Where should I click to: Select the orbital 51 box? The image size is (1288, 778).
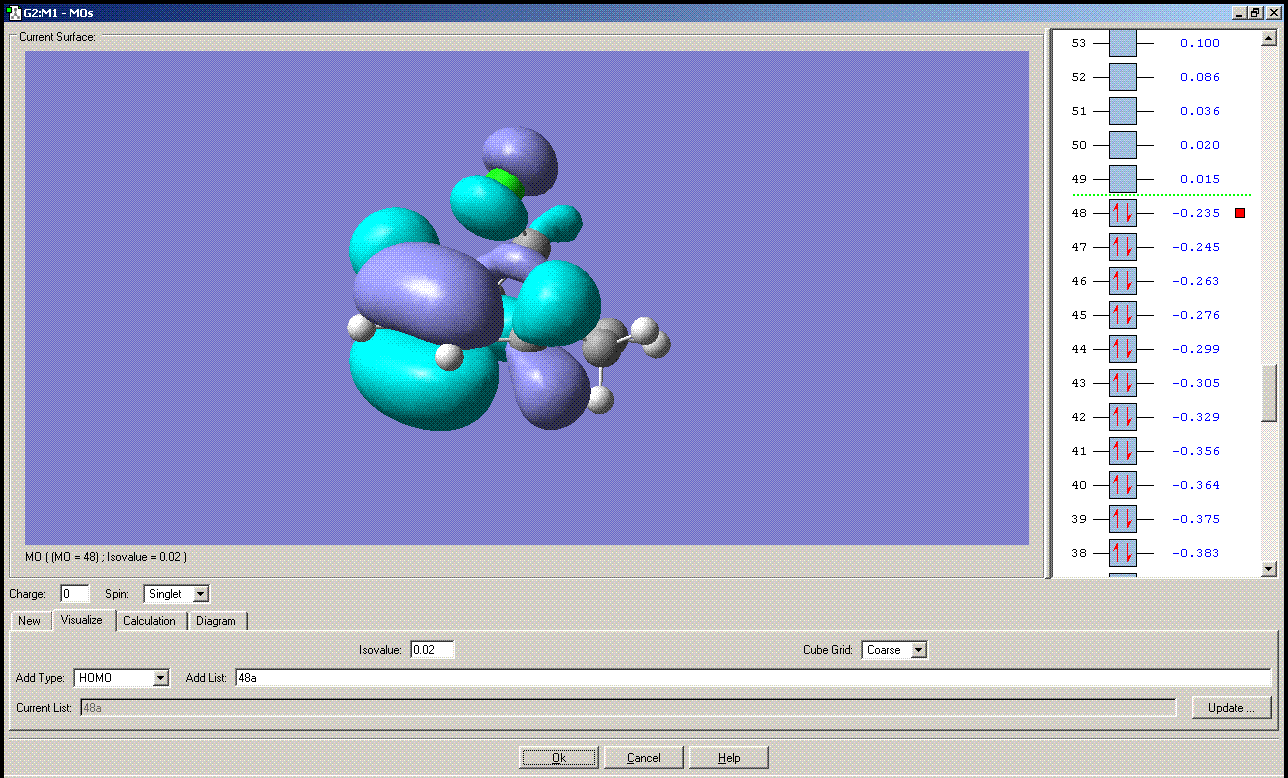coord(1123,111)
